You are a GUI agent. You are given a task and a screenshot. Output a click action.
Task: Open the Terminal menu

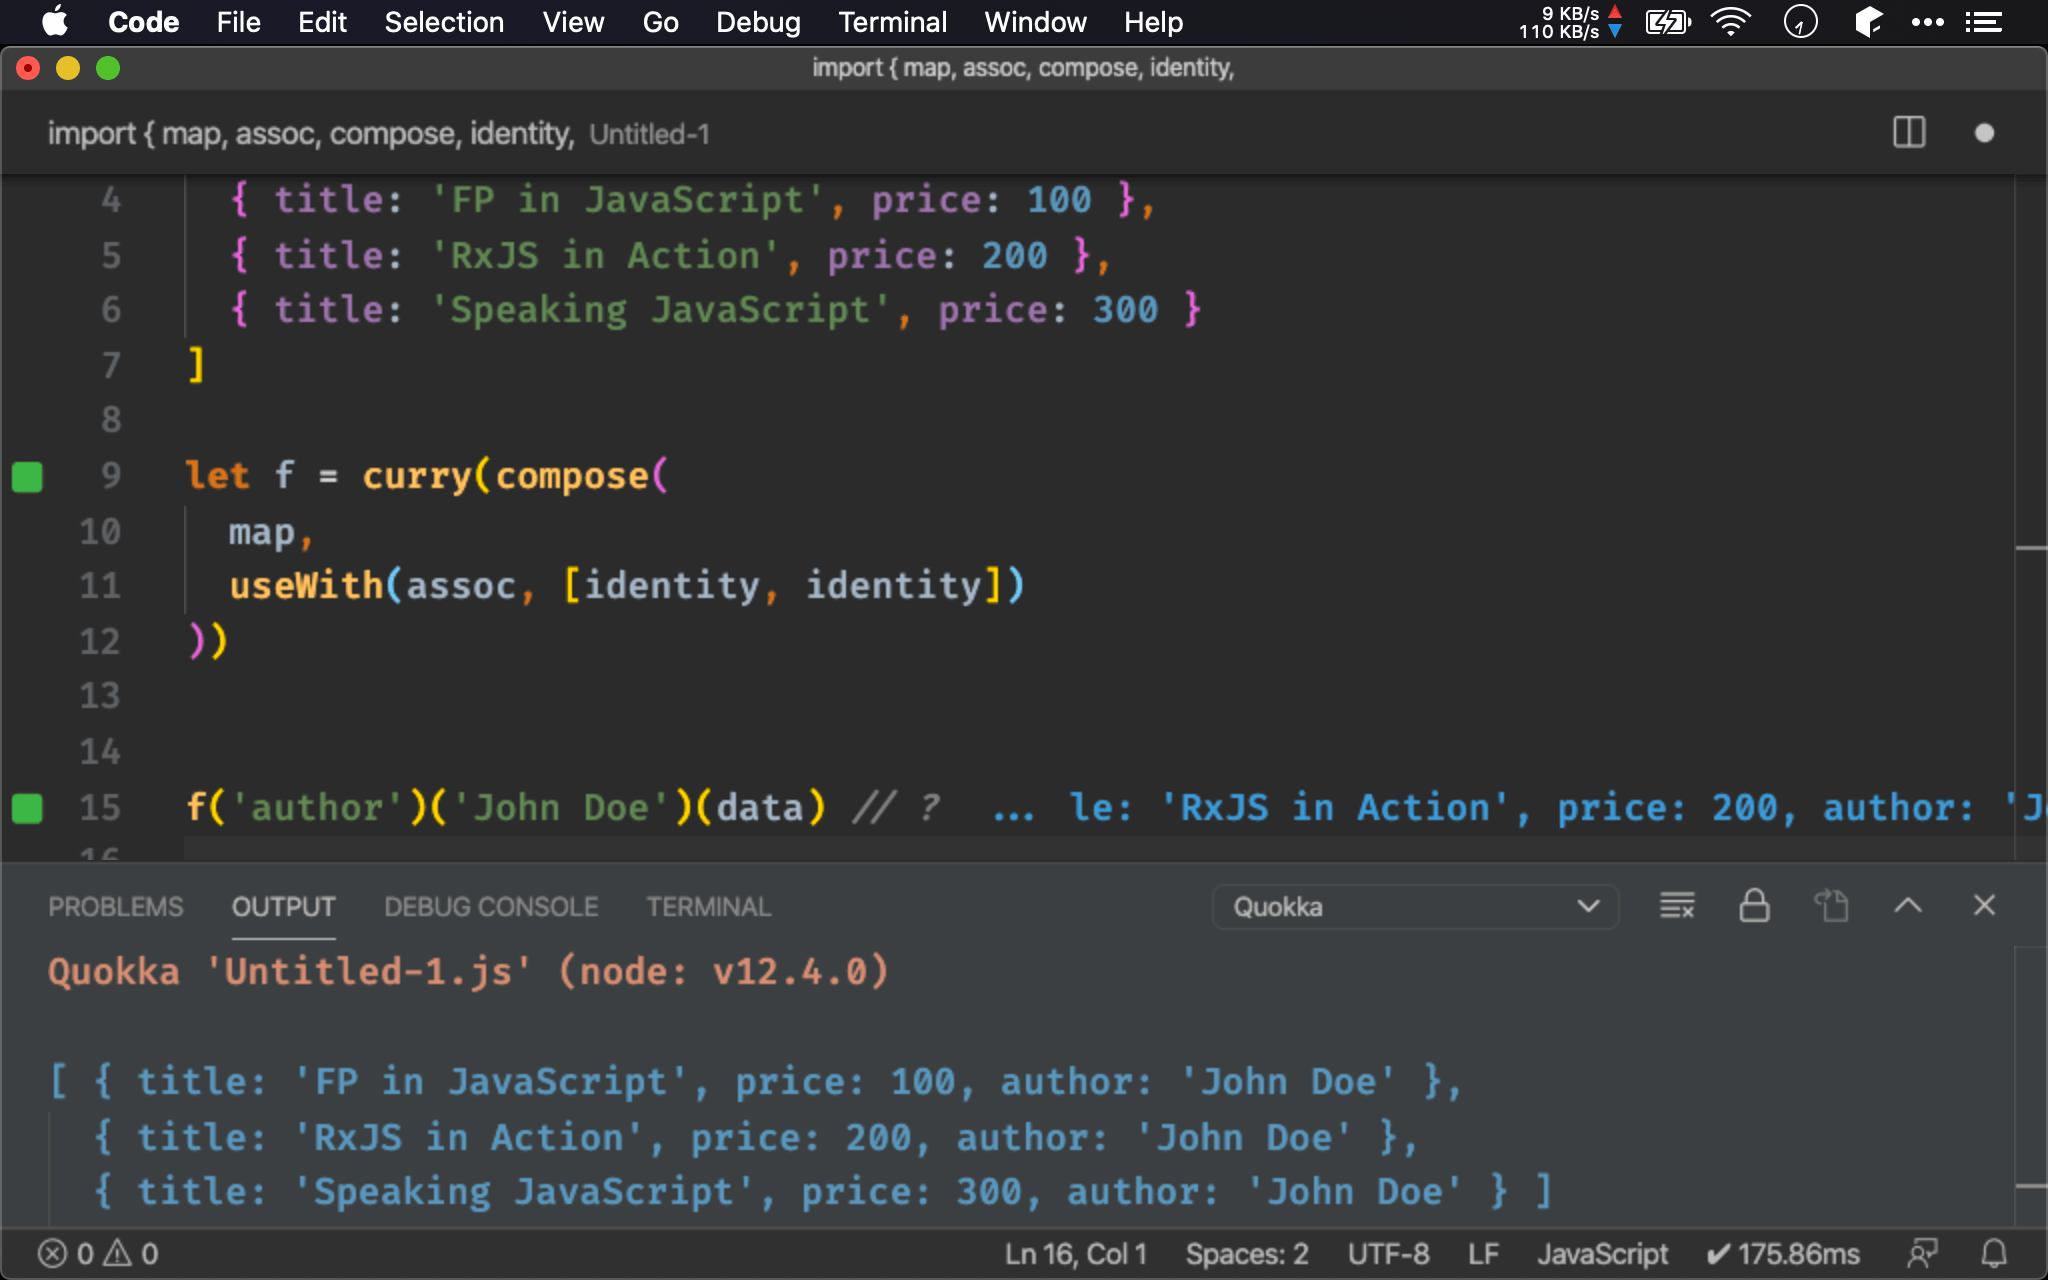click(x=892, y=22)
